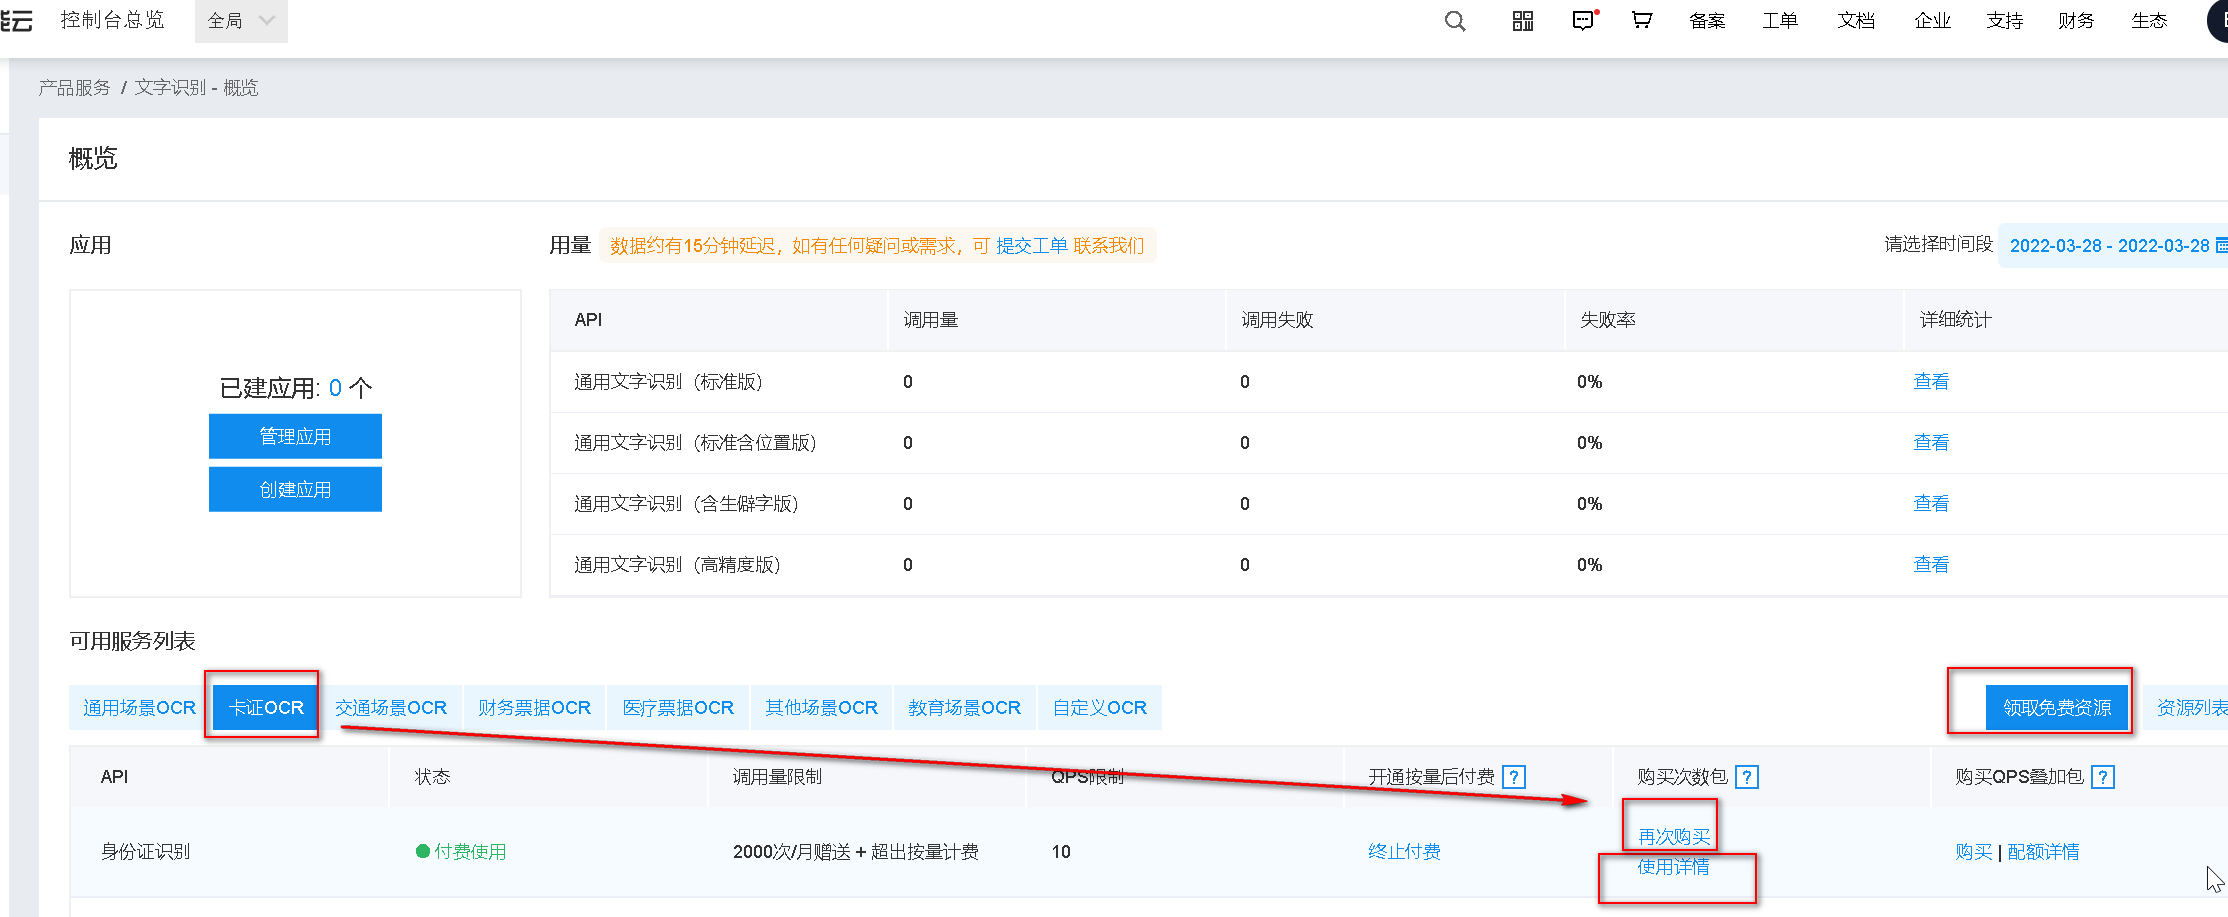Select the 卡证OCR tab
Viewport: 2228px width, 917px height.
tap(266, 708)
